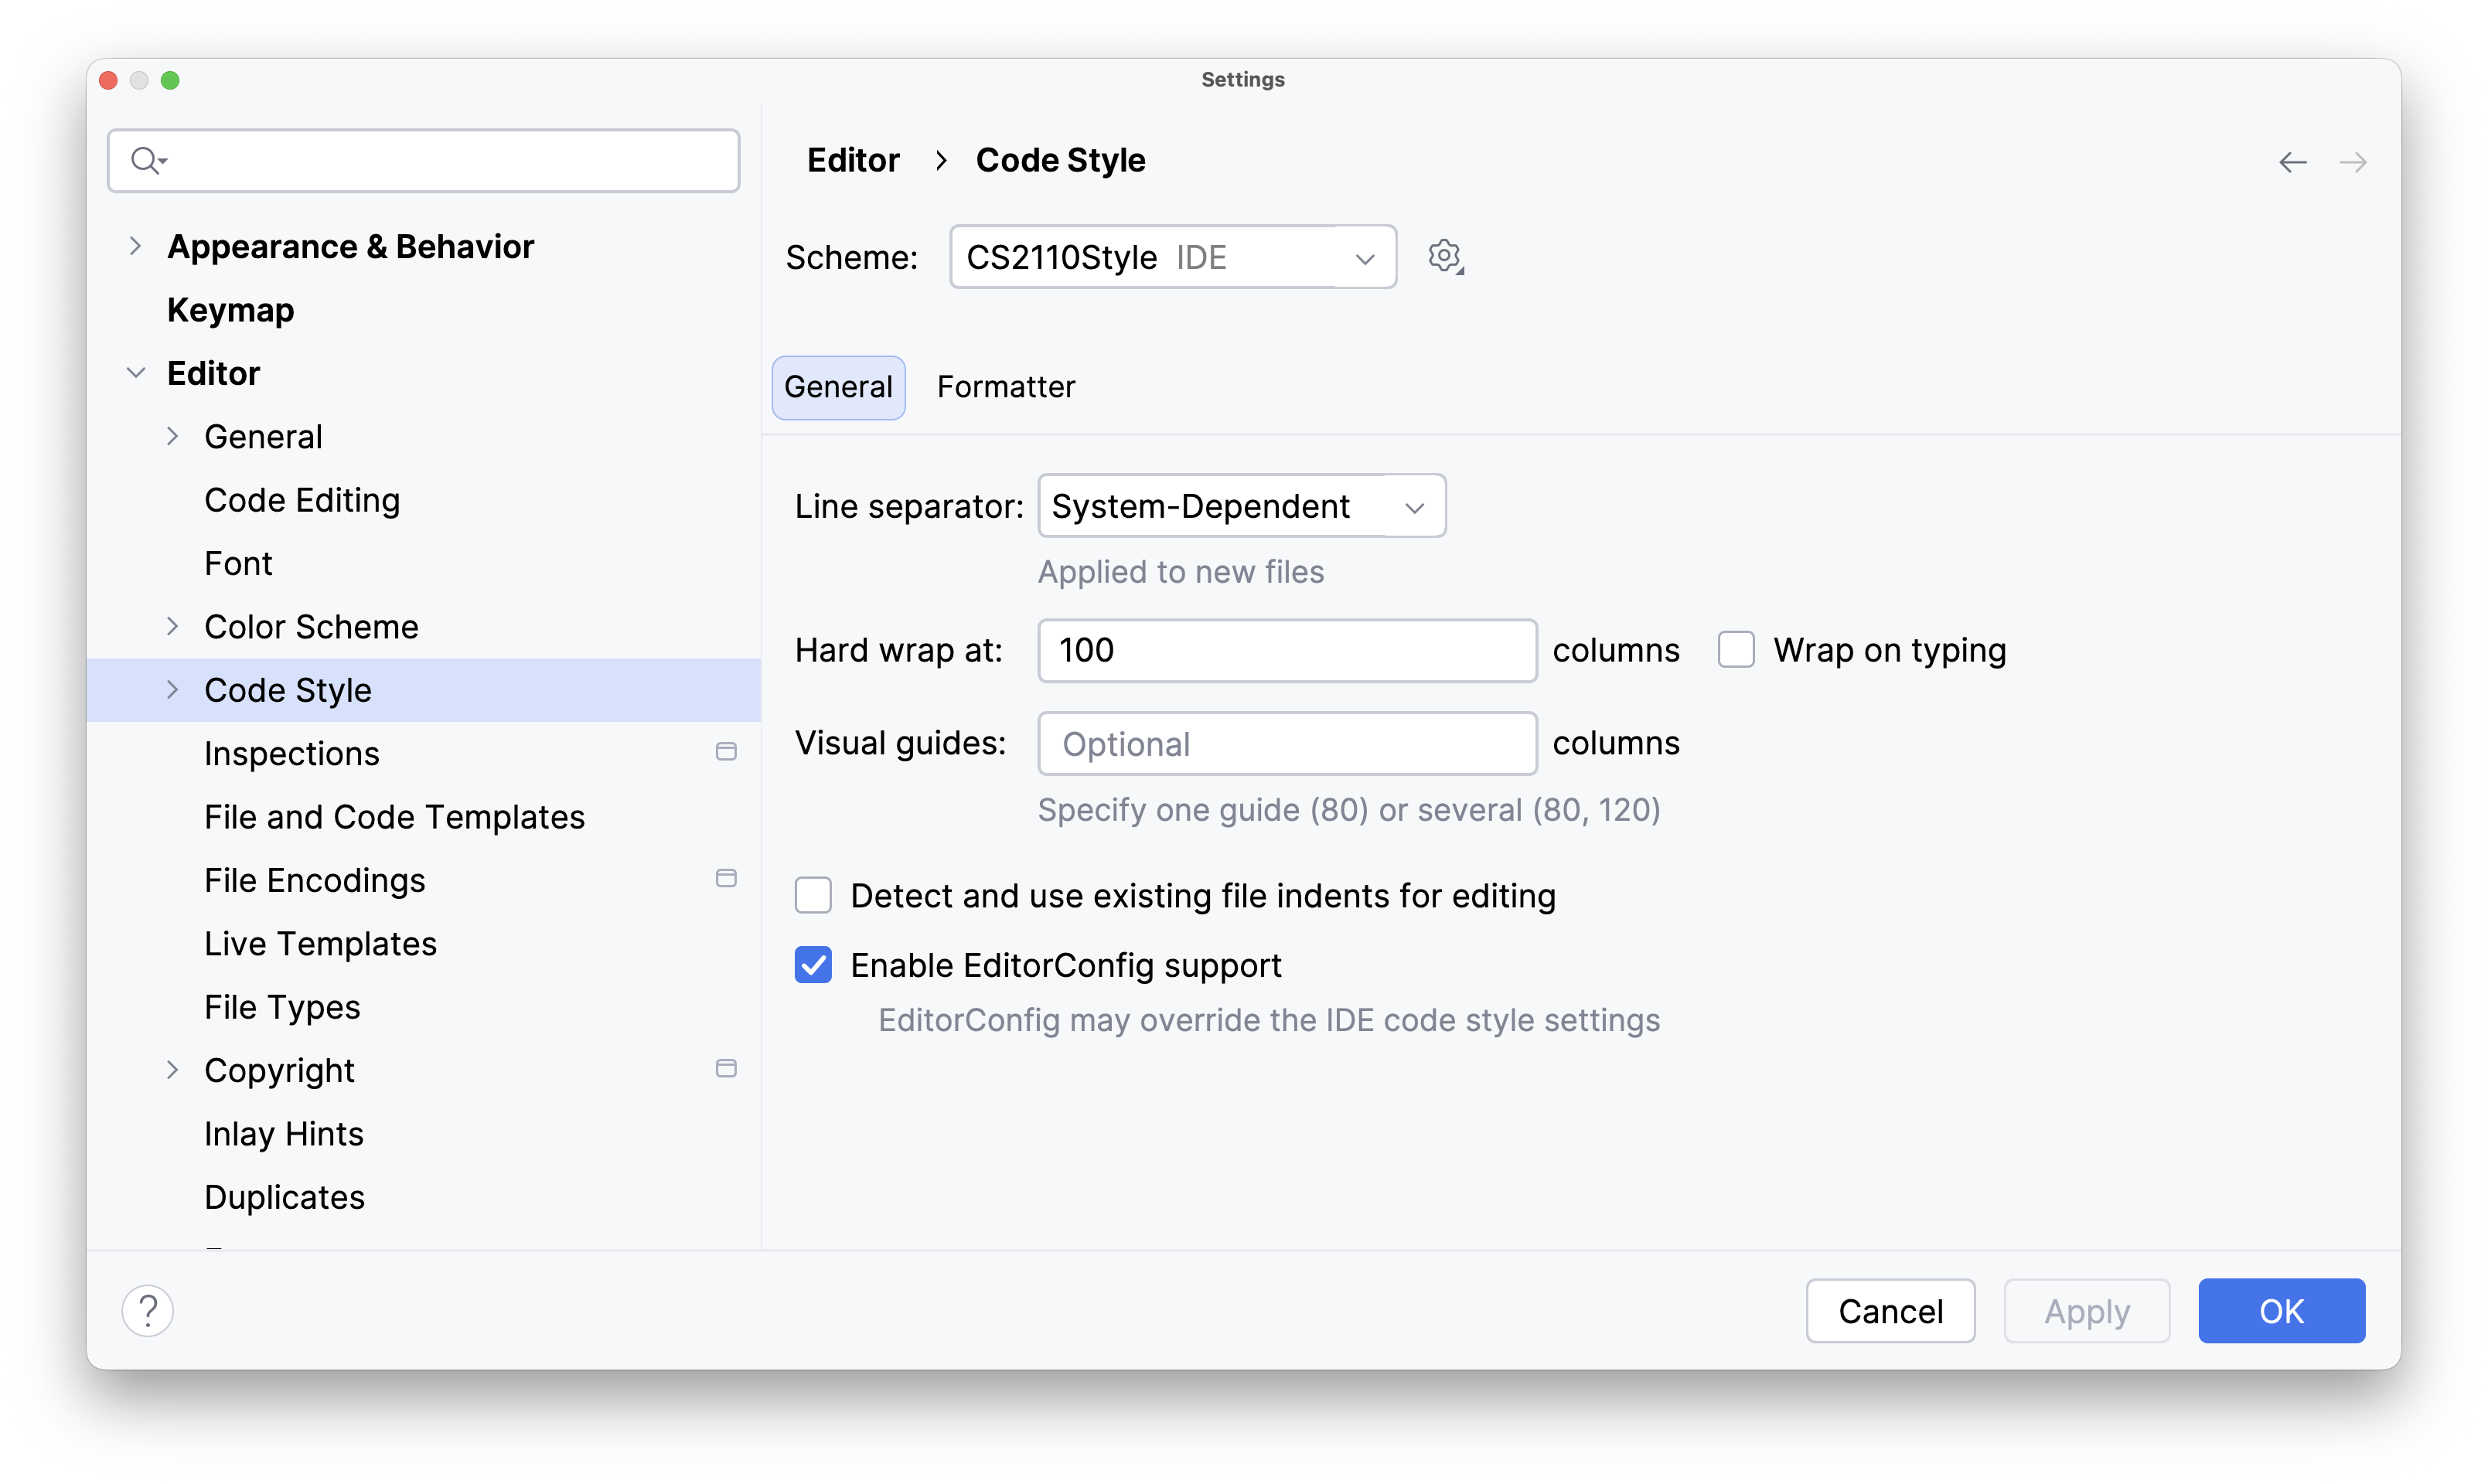This screenshot has width=2488, height=1484.
Task: Click the indicator icon beside File Encodings
Action: coord(726,878)
